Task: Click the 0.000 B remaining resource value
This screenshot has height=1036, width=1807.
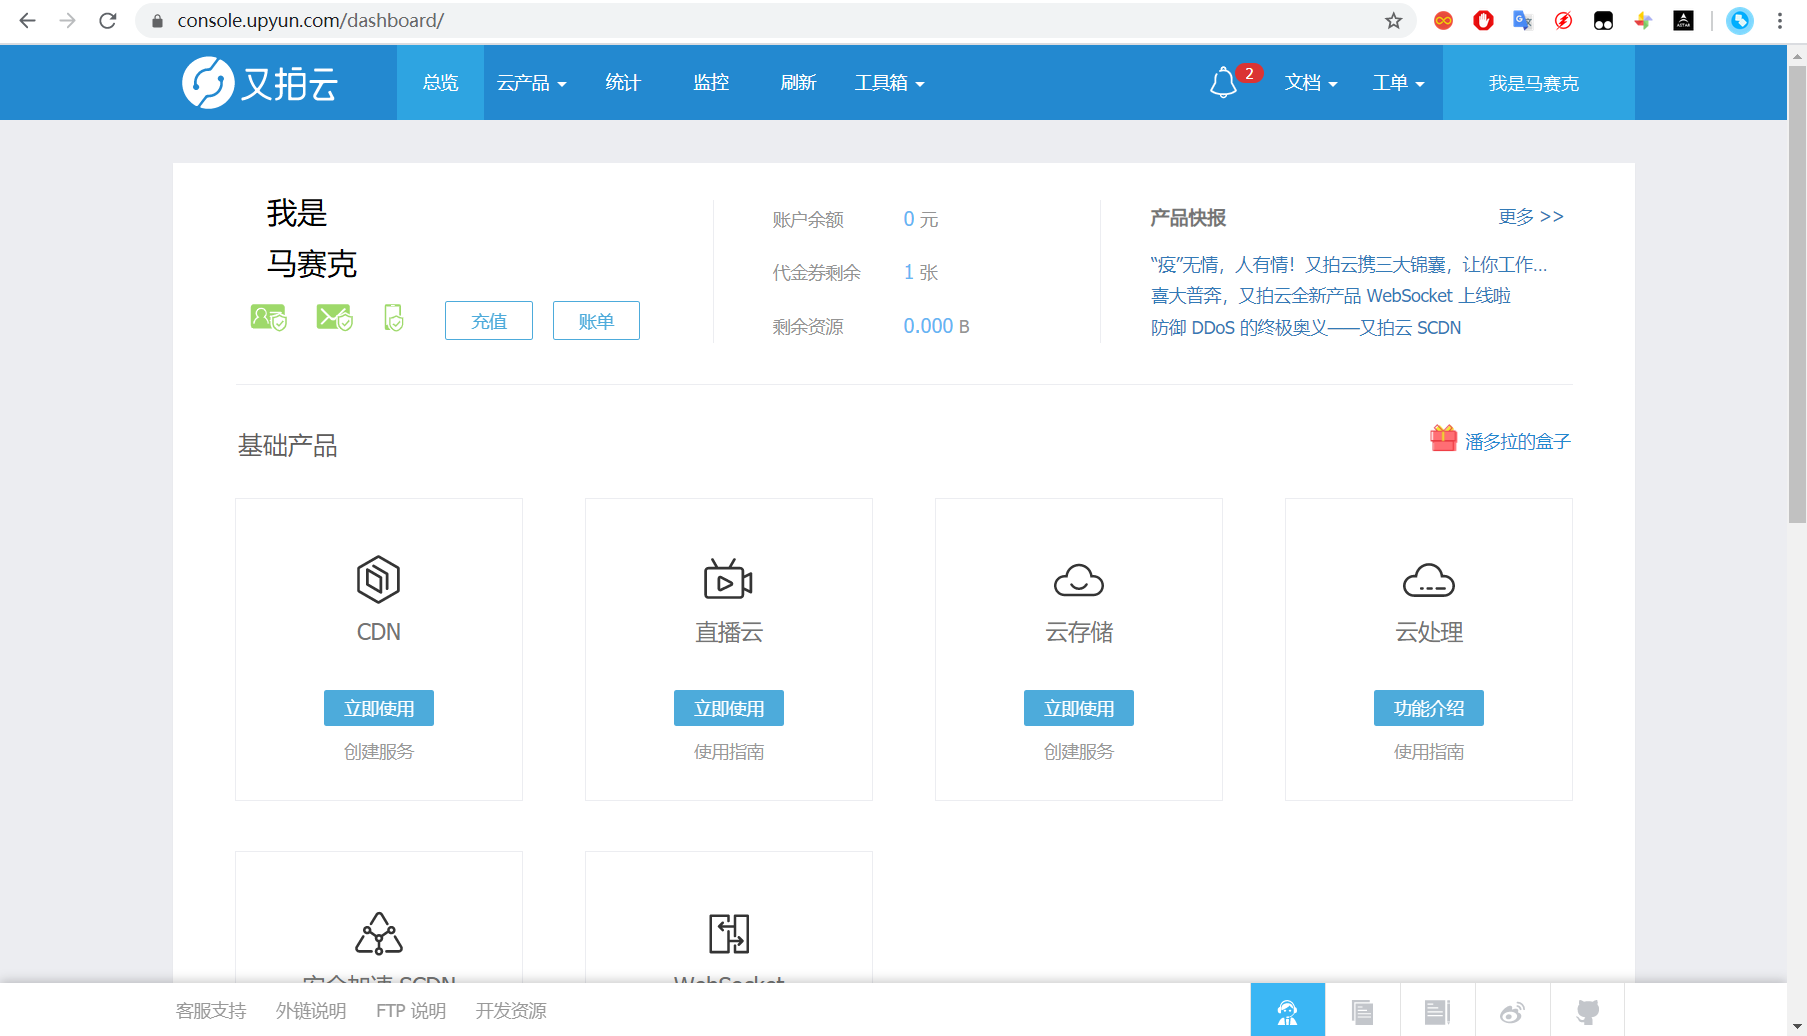Action: [936, 326]
